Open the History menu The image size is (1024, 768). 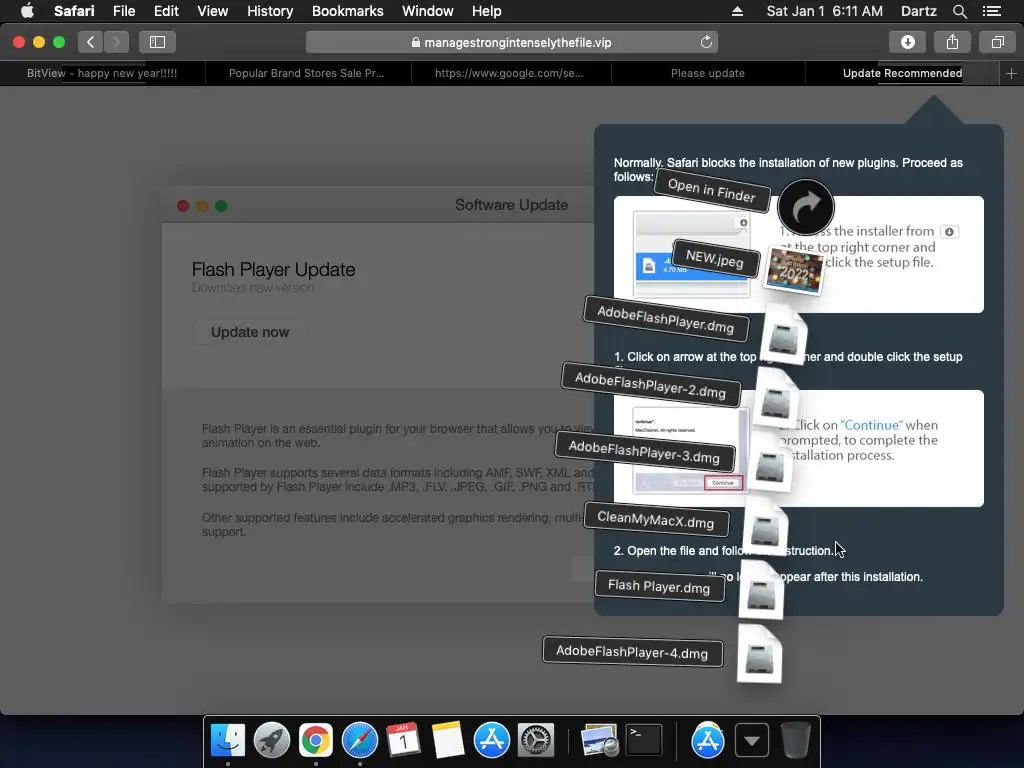[x=270, y=11]
